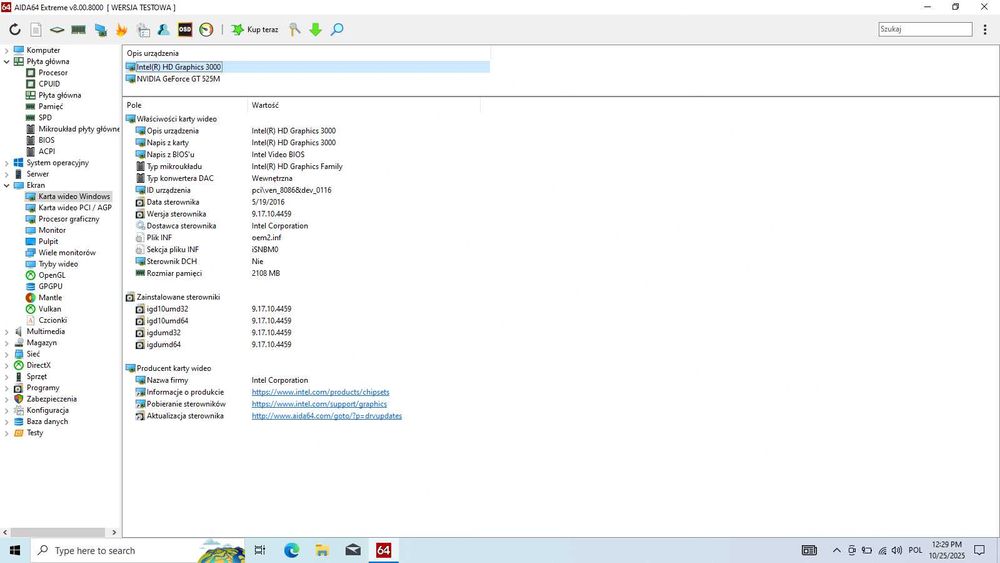The width and height of the screenshot is (1000, 563).
Task: Click the magnifier search toolbar icon
Action: point(337,29)
